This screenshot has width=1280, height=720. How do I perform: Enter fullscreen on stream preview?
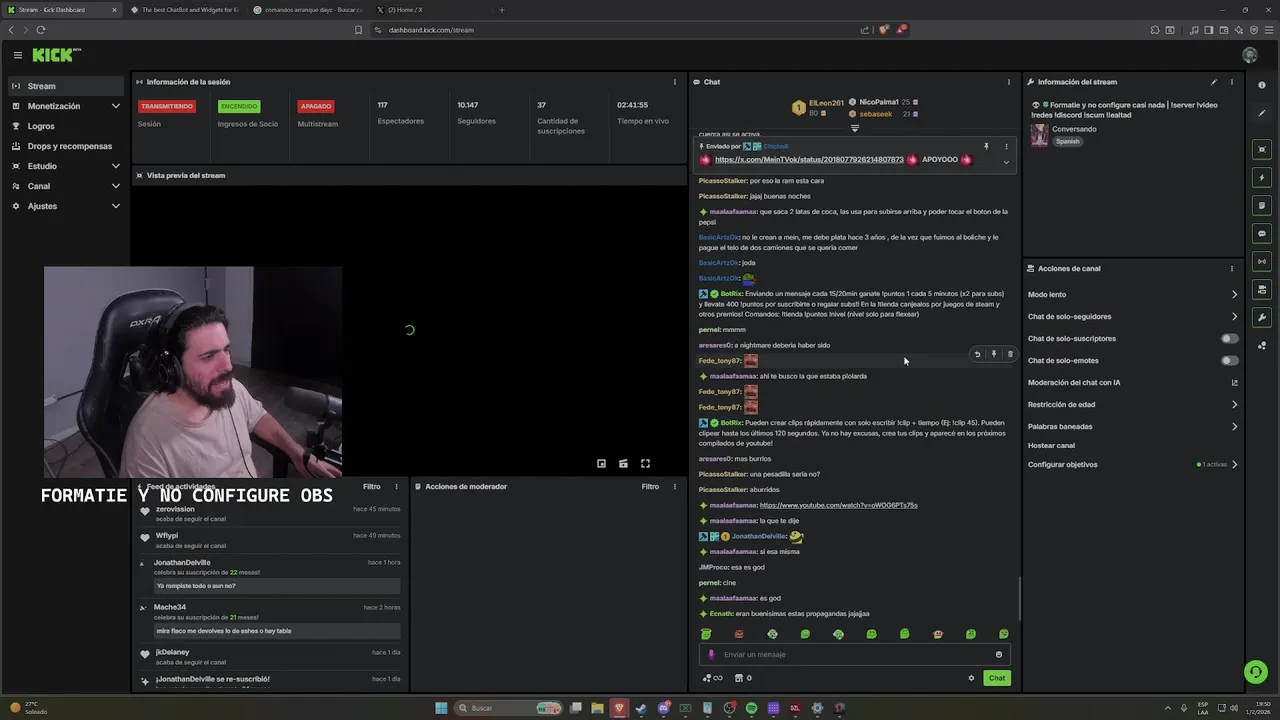(x=645, y=463)
